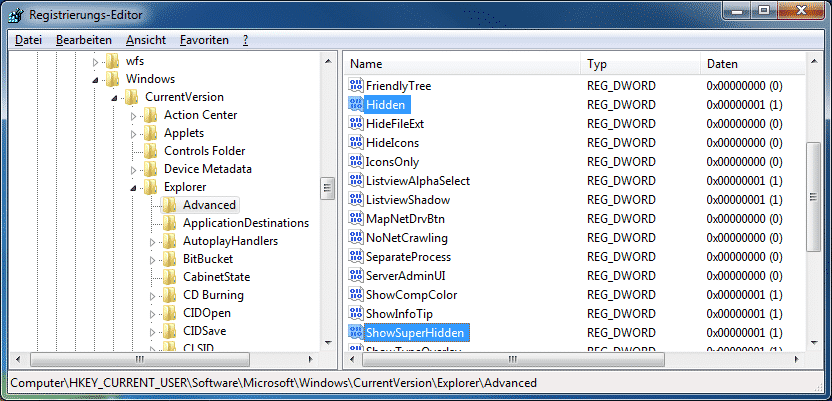
Task: Click the folder icon of BitBucket key
Action: click(169, 259)
